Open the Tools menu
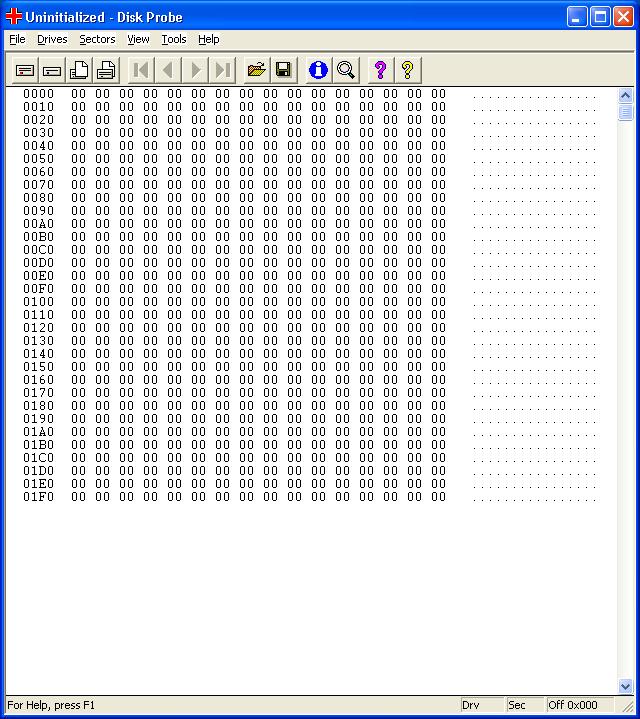Screen dimensions: 640x719 (174, 39)
